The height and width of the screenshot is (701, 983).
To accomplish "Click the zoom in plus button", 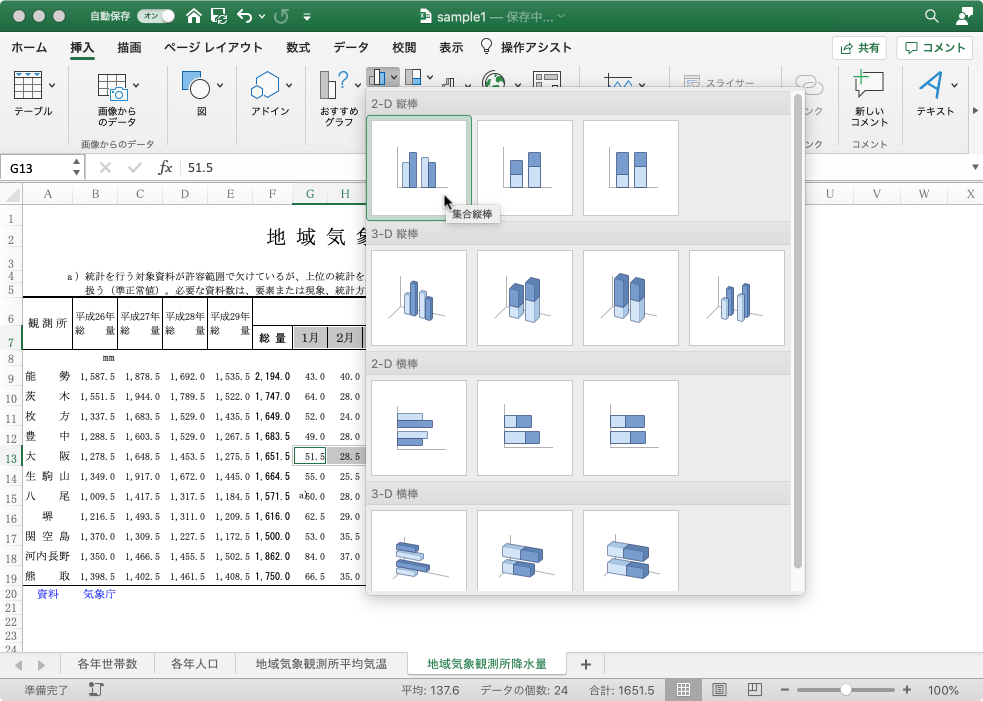I will pos(907,690).
